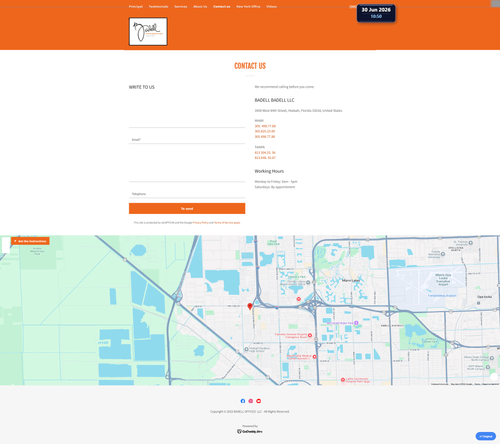Click the BADELL BADELL LLC heading
500x444 pixels.
coord(274,100)
